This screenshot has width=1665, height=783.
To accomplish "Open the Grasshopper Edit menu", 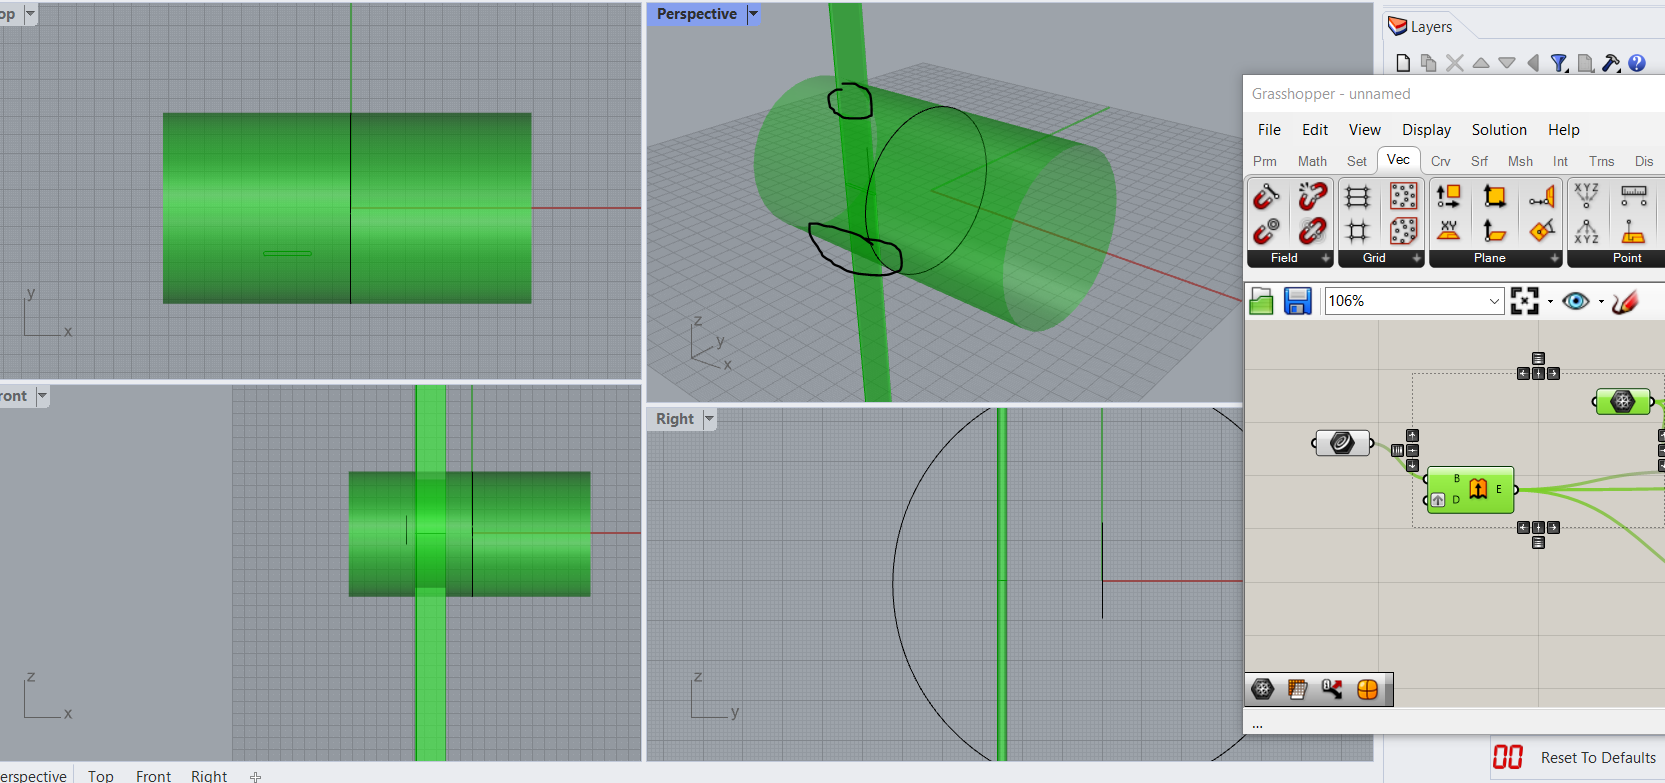I will point(1315,130).
